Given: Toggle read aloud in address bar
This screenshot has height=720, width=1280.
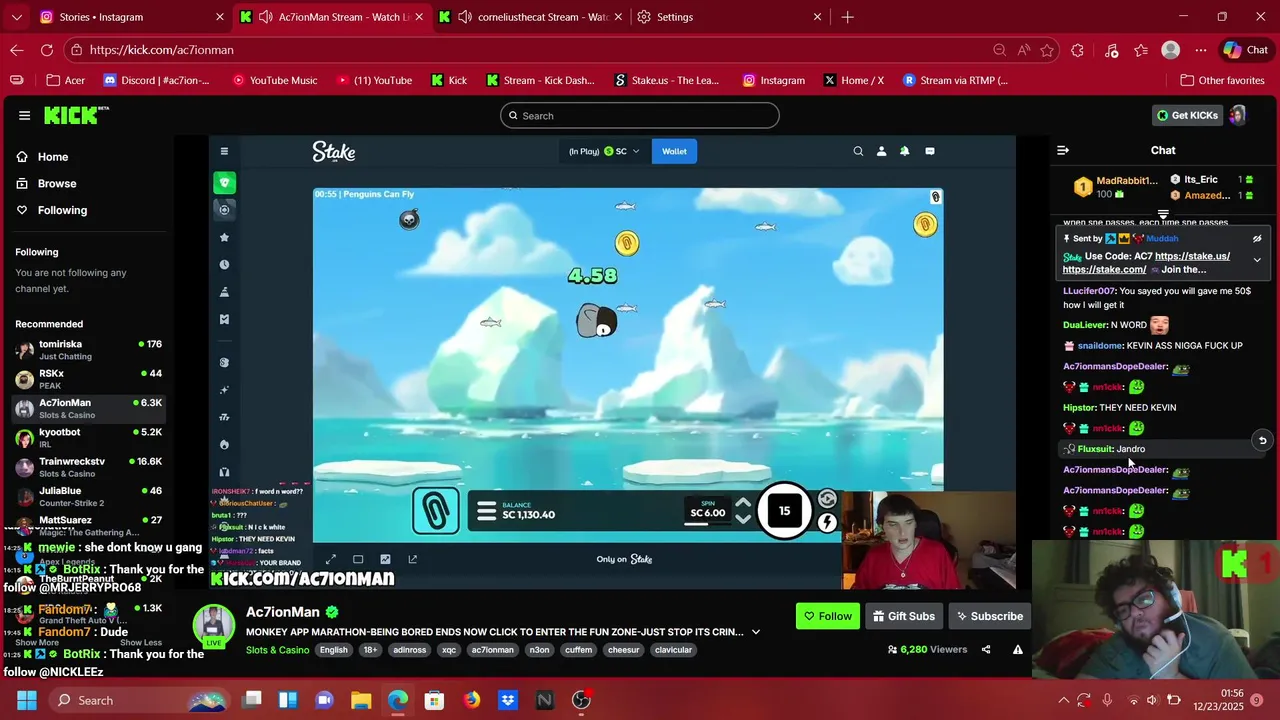Looking at the screenshot, I should coord(1023,50).
